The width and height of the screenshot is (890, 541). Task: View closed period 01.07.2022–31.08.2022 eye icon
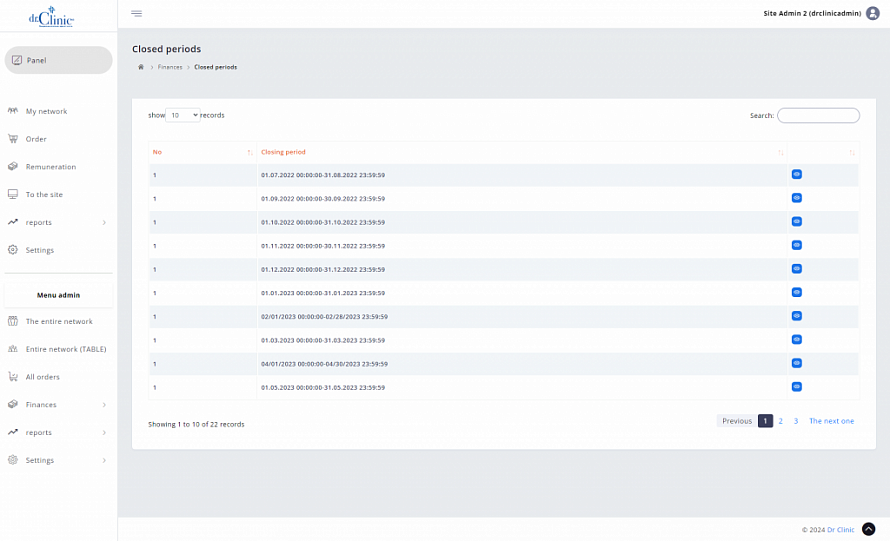(x=796, y=174)
